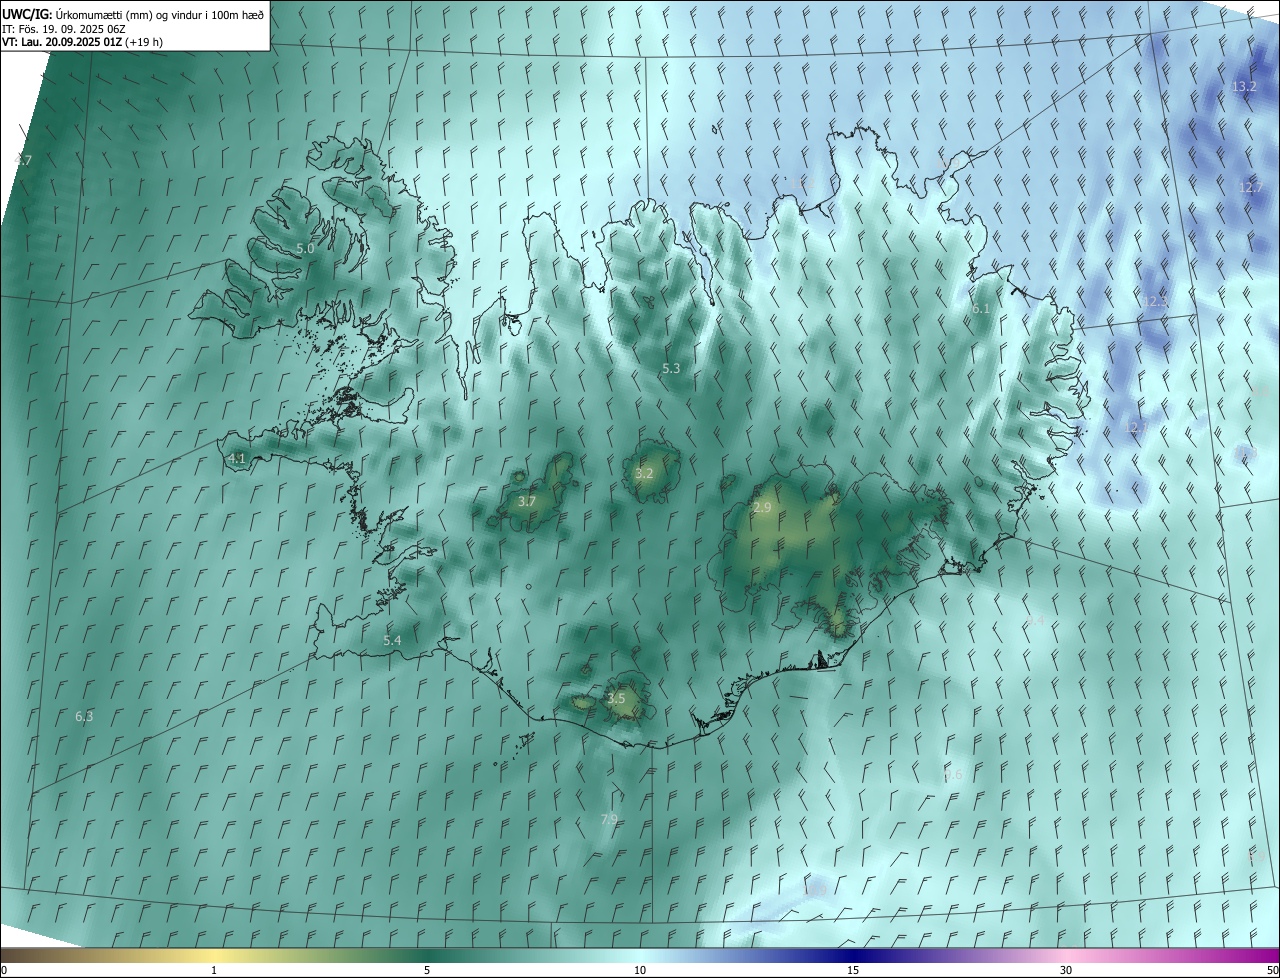Image resolution: width=1280 pixels, height=978 pixels.
Task: Click the color scale tick label 1
Action: tap(214, 970)
